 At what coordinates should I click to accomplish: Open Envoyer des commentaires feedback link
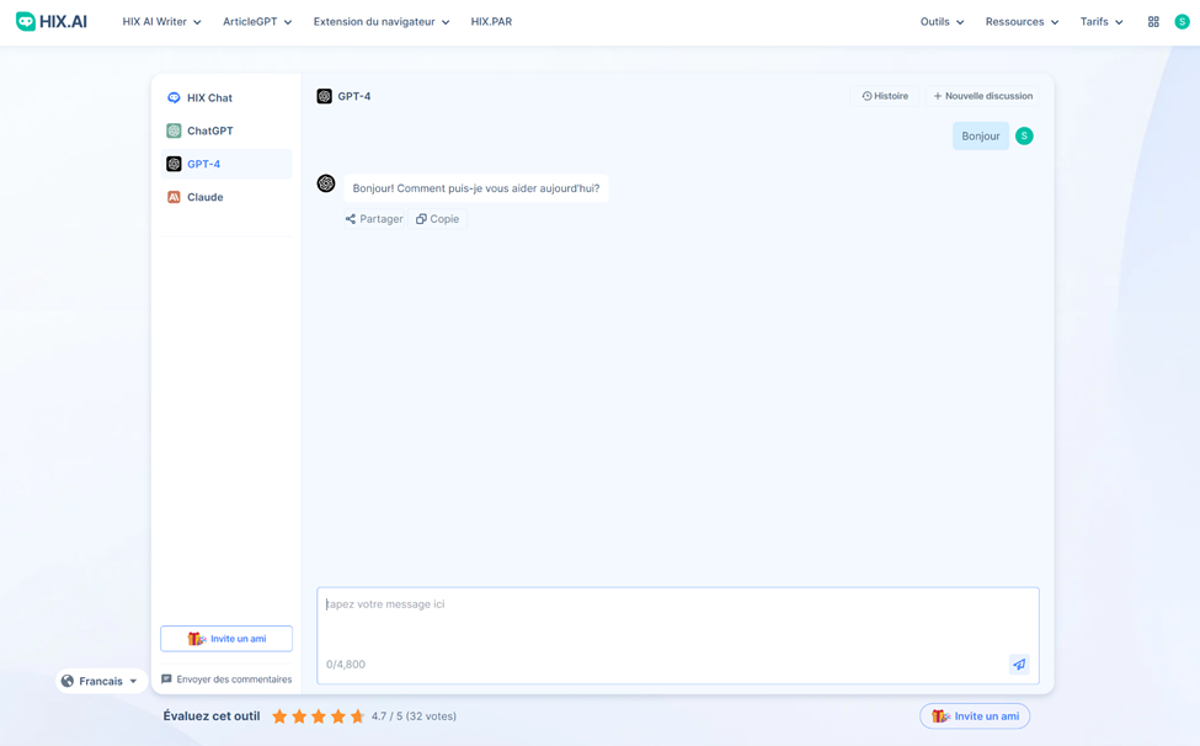[226, 679]
